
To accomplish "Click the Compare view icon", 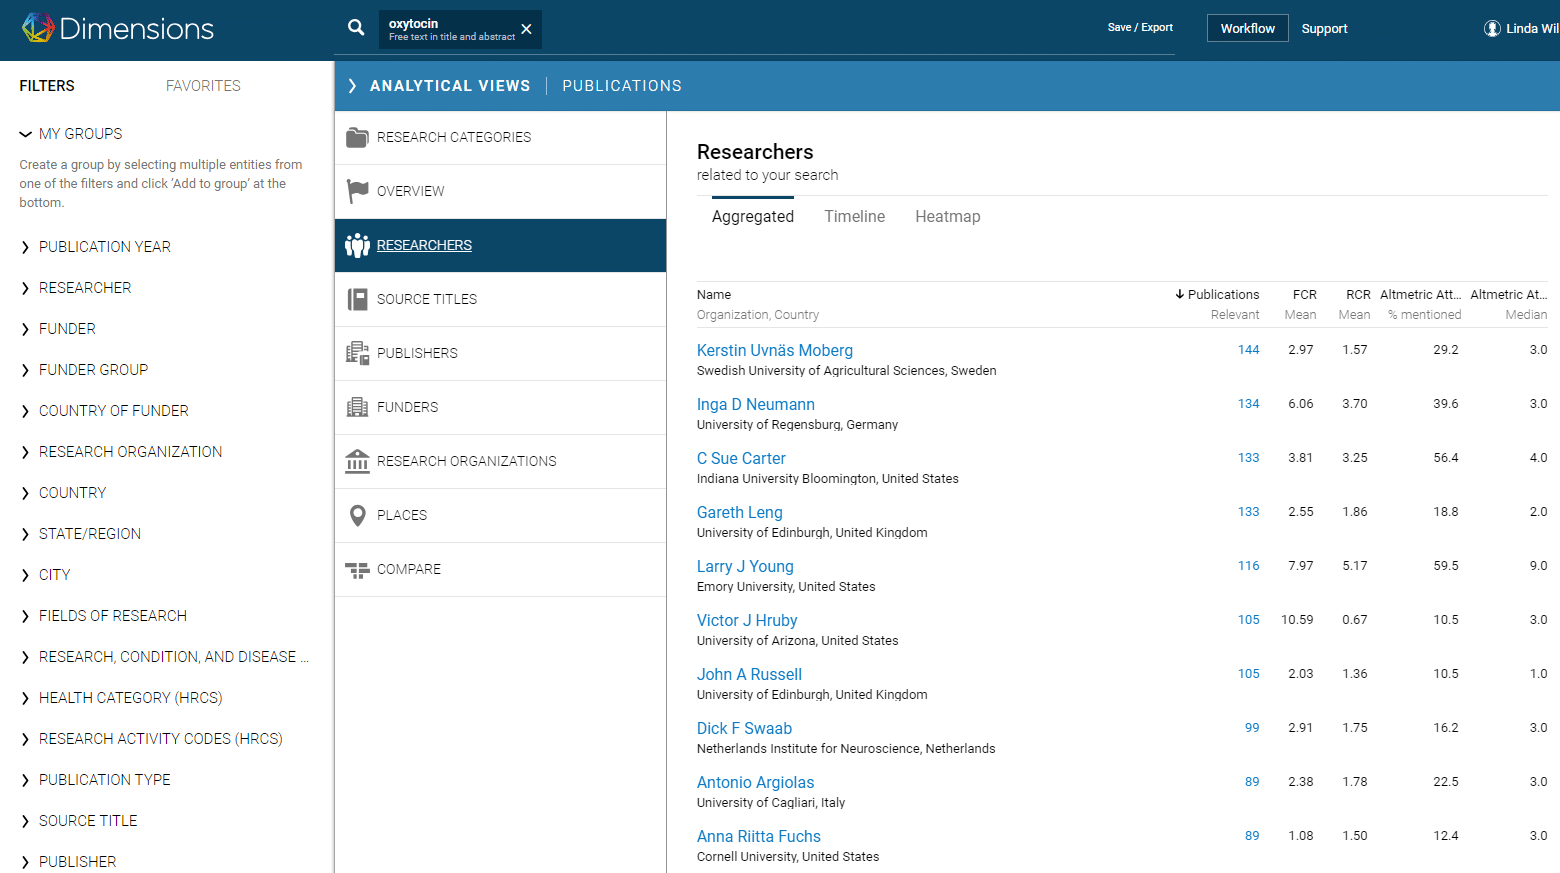I will [x=357, y=569].
